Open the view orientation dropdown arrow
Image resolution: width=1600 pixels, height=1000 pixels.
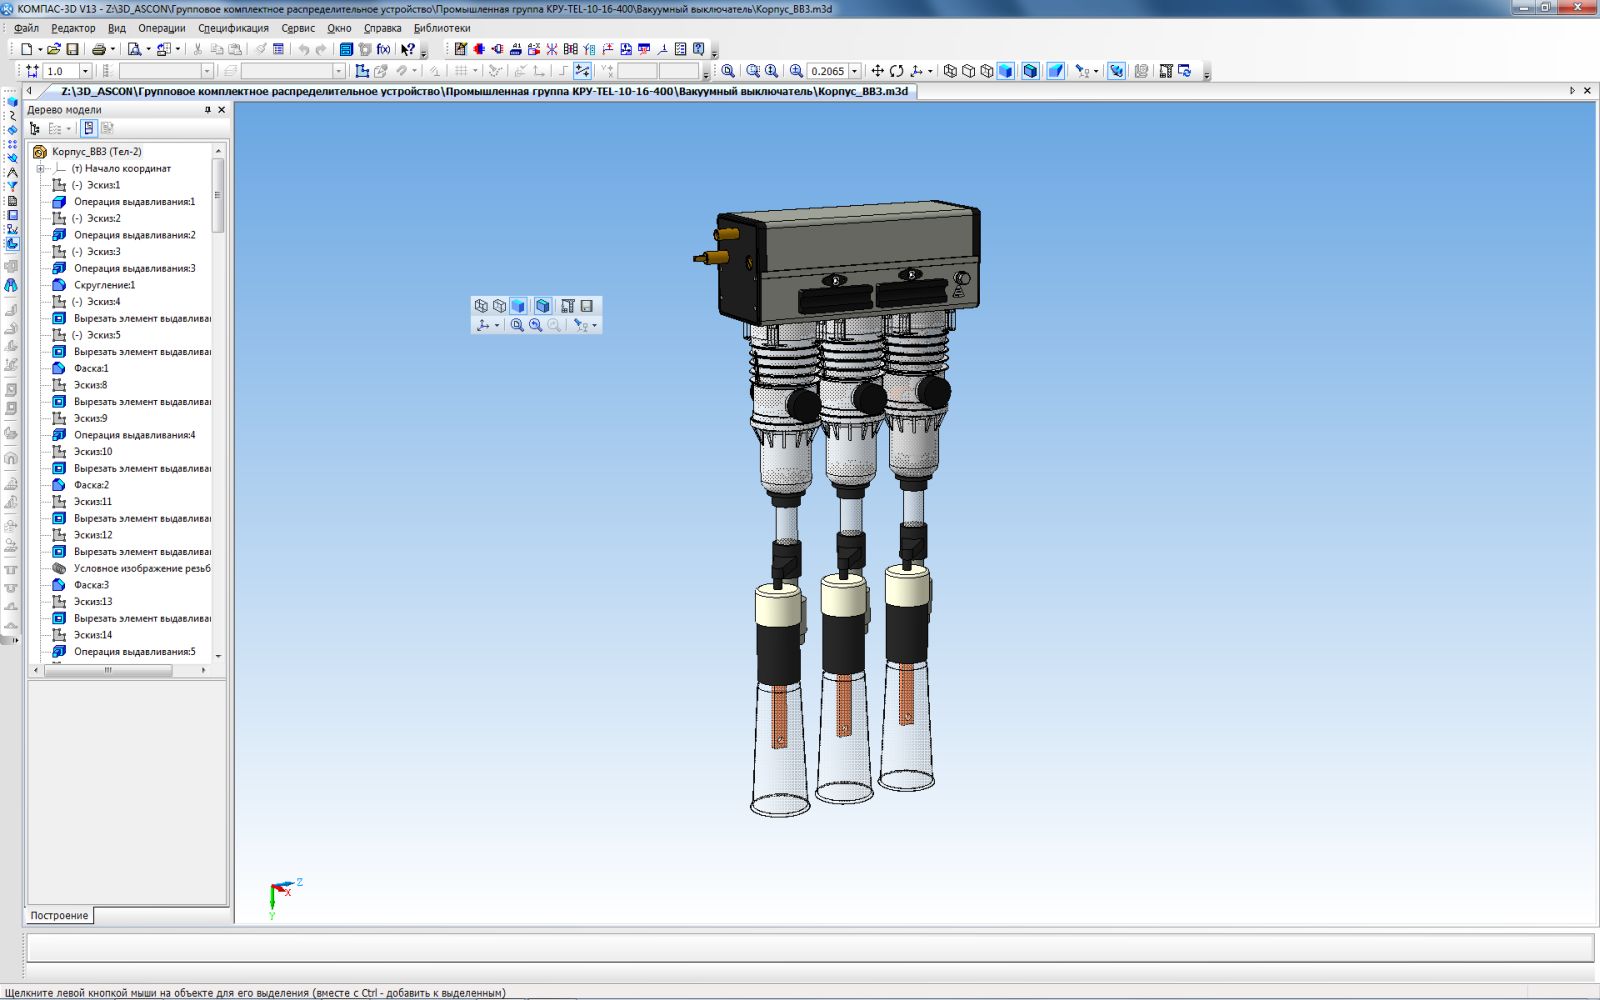(x=930, y=71)
